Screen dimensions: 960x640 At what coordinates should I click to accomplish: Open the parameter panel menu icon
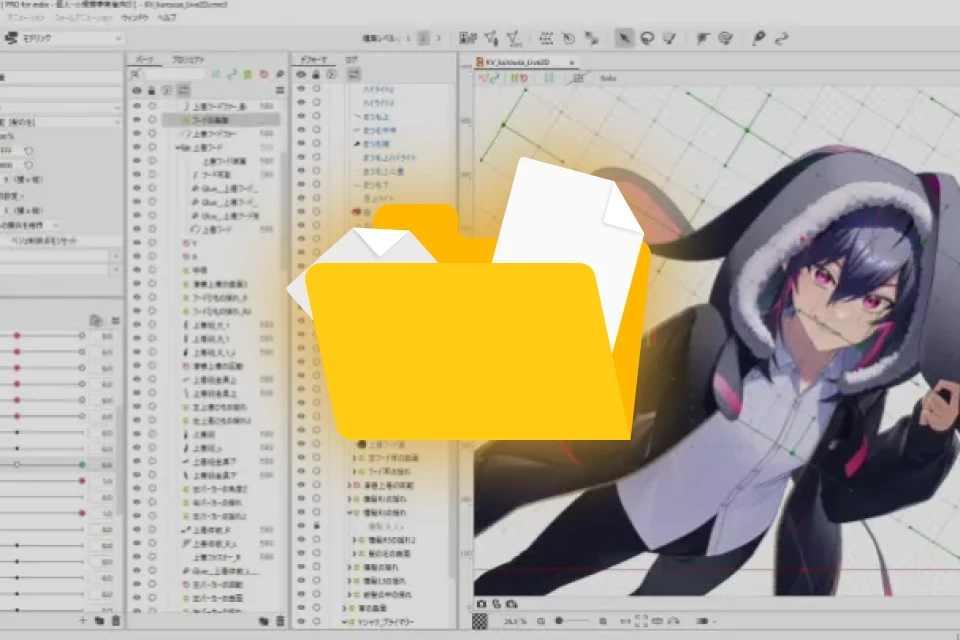point(115,320)
